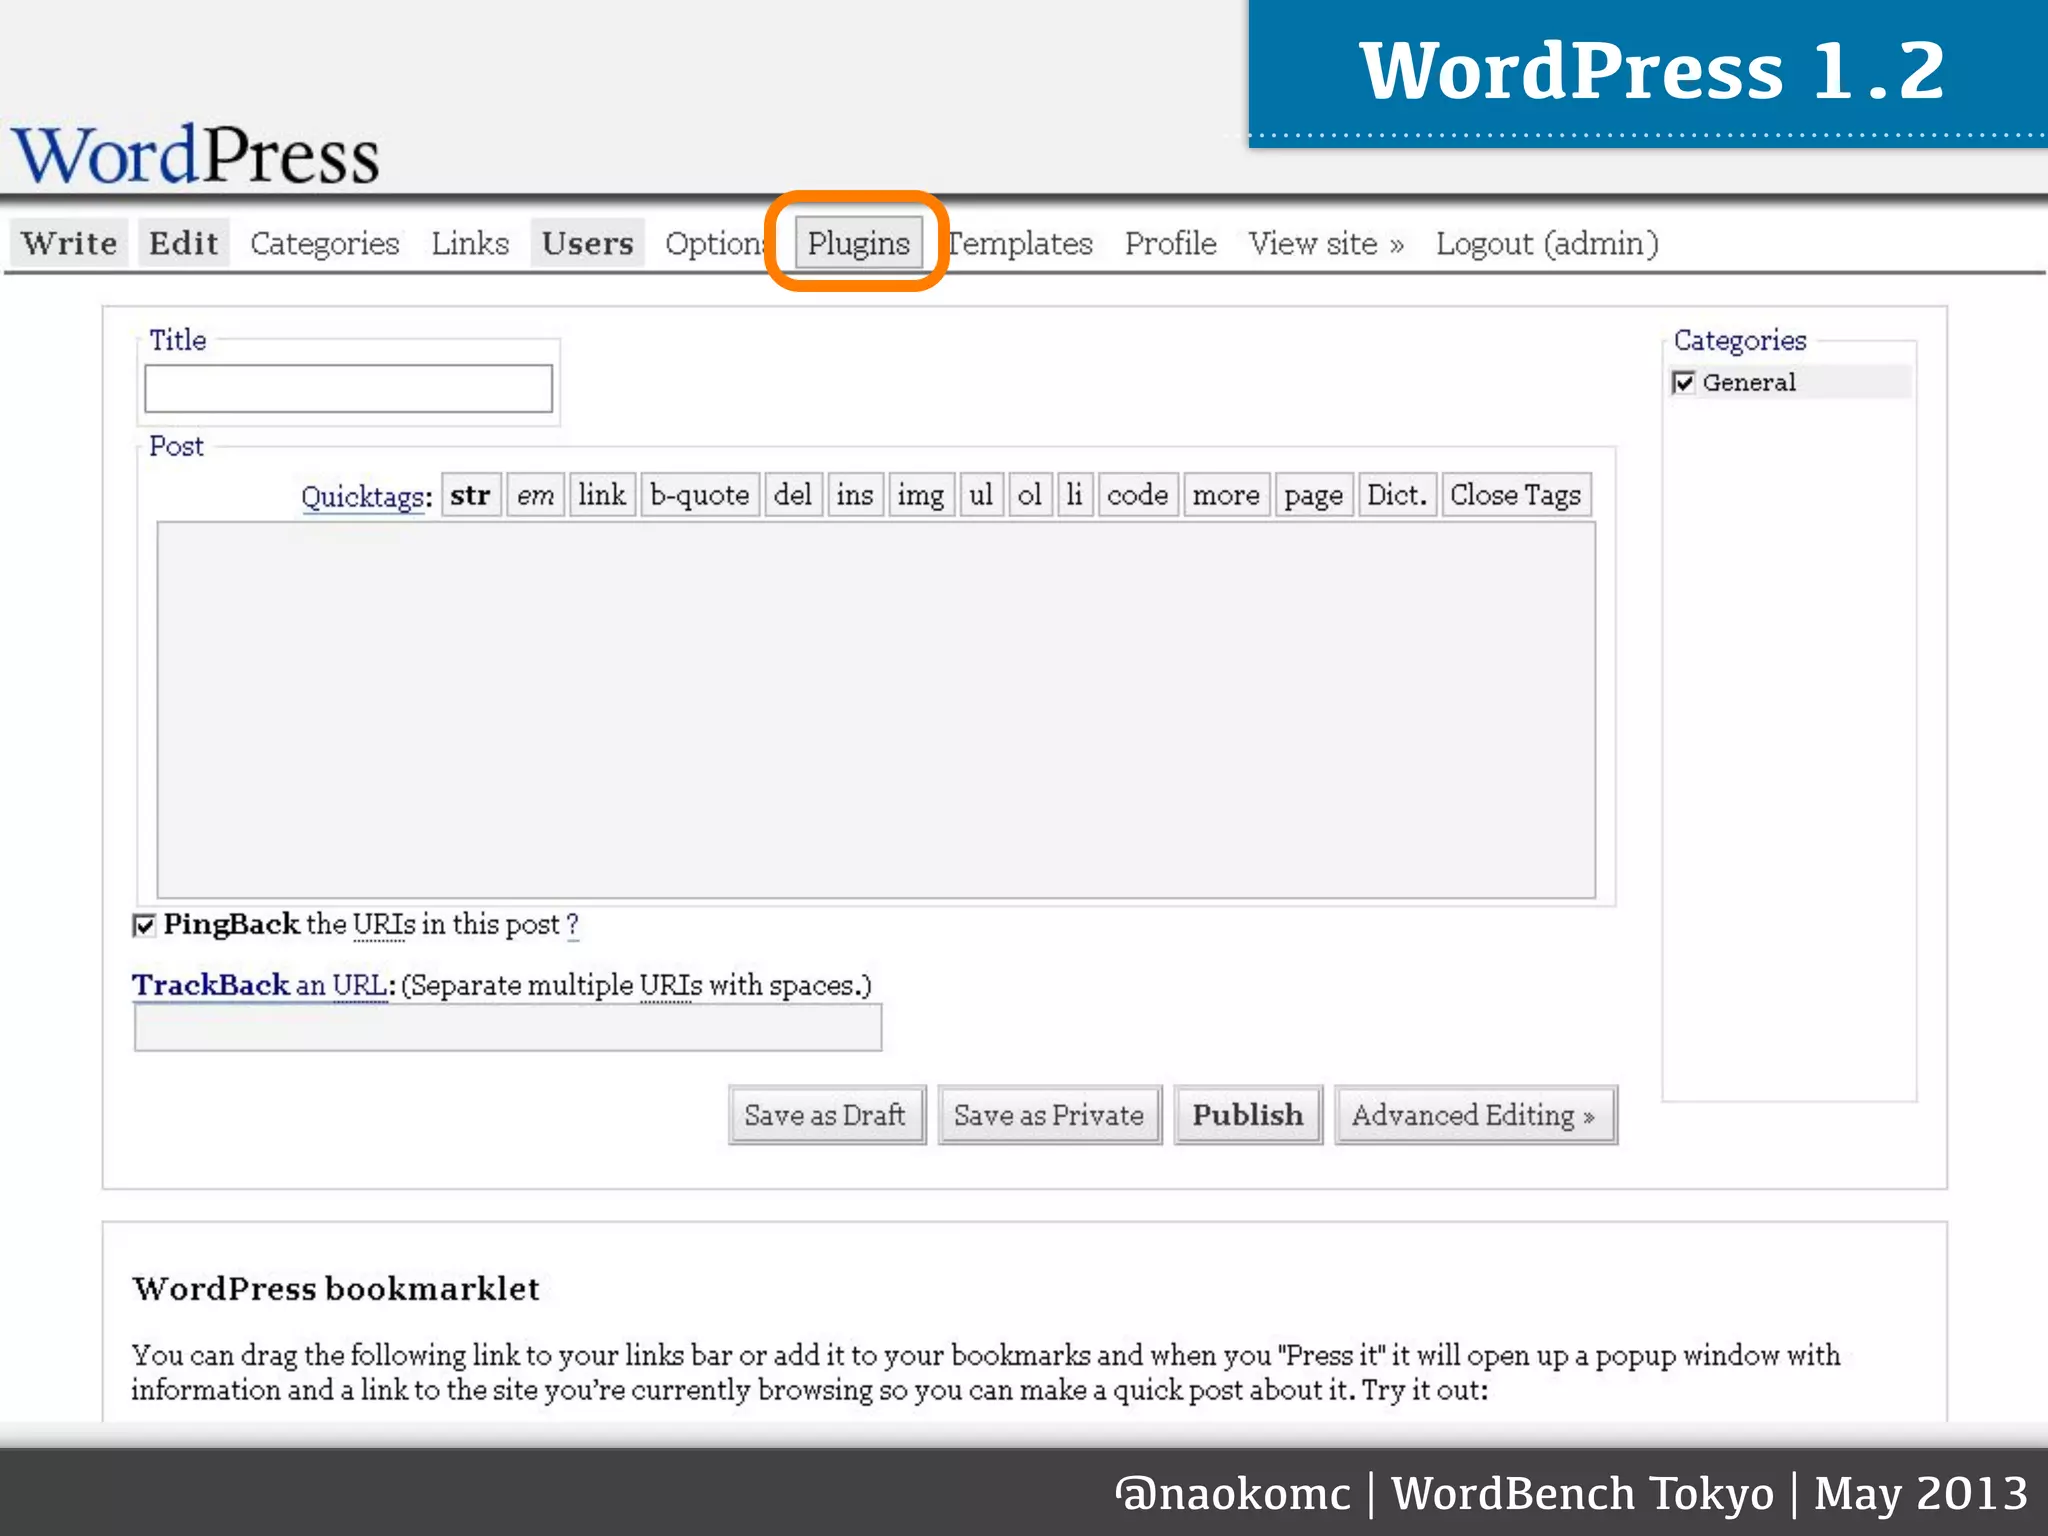Open the Users menu tab

(x=587, y=243)
